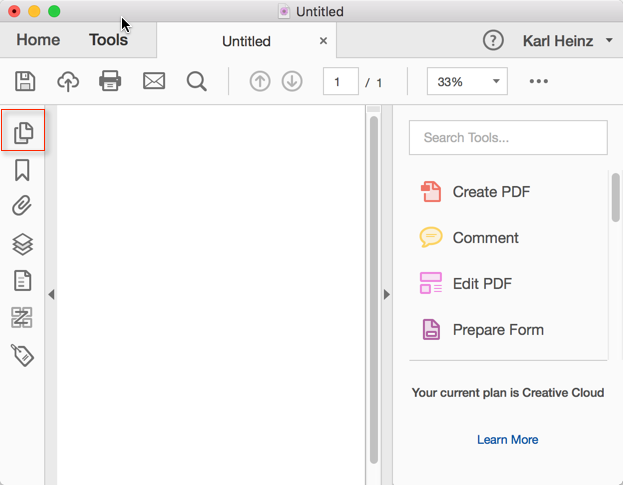Open the Page Thumbnails panel
This screenshot has width=623, height=485.
tap(23, 132)
